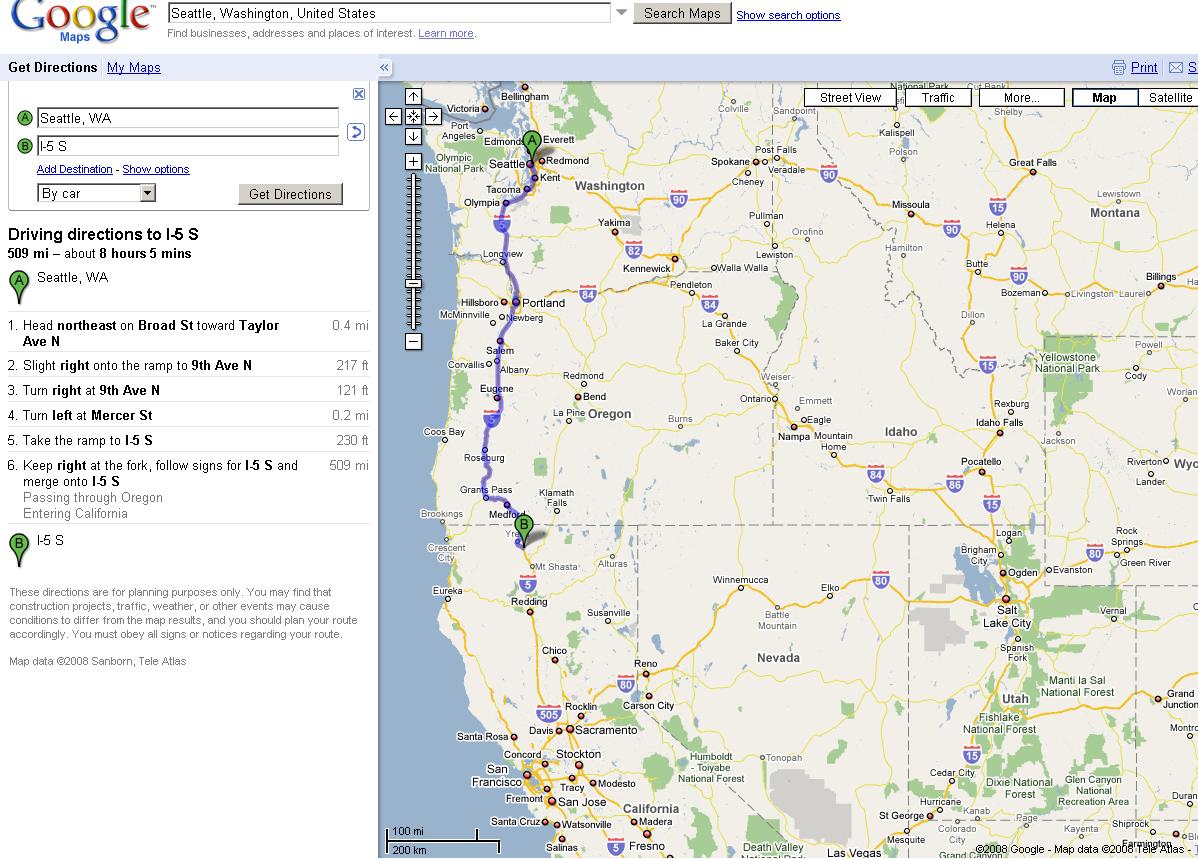Image resolution: width=1198 pixels, height=859 pixels.
Task: Zoom out with the minus button
Action: click(413, 342)
